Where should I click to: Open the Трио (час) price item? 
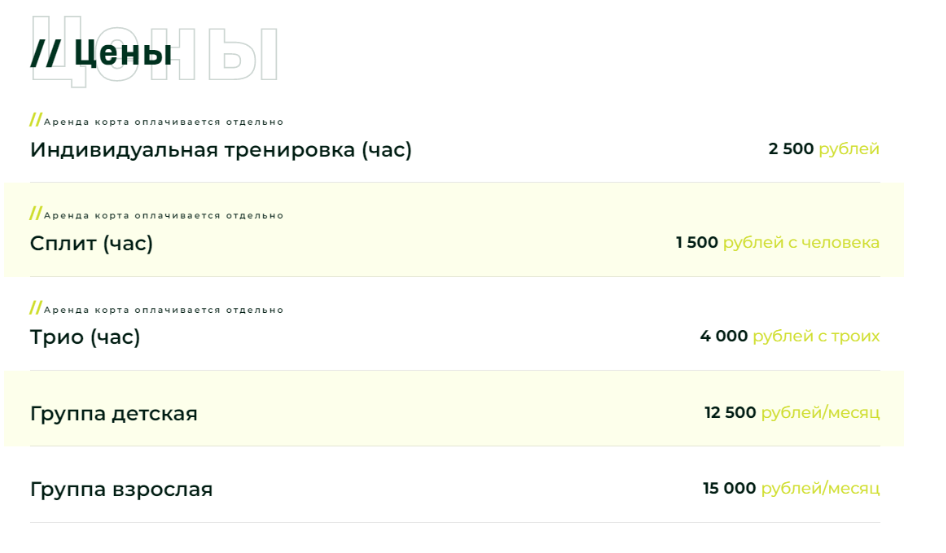point(85,337)
